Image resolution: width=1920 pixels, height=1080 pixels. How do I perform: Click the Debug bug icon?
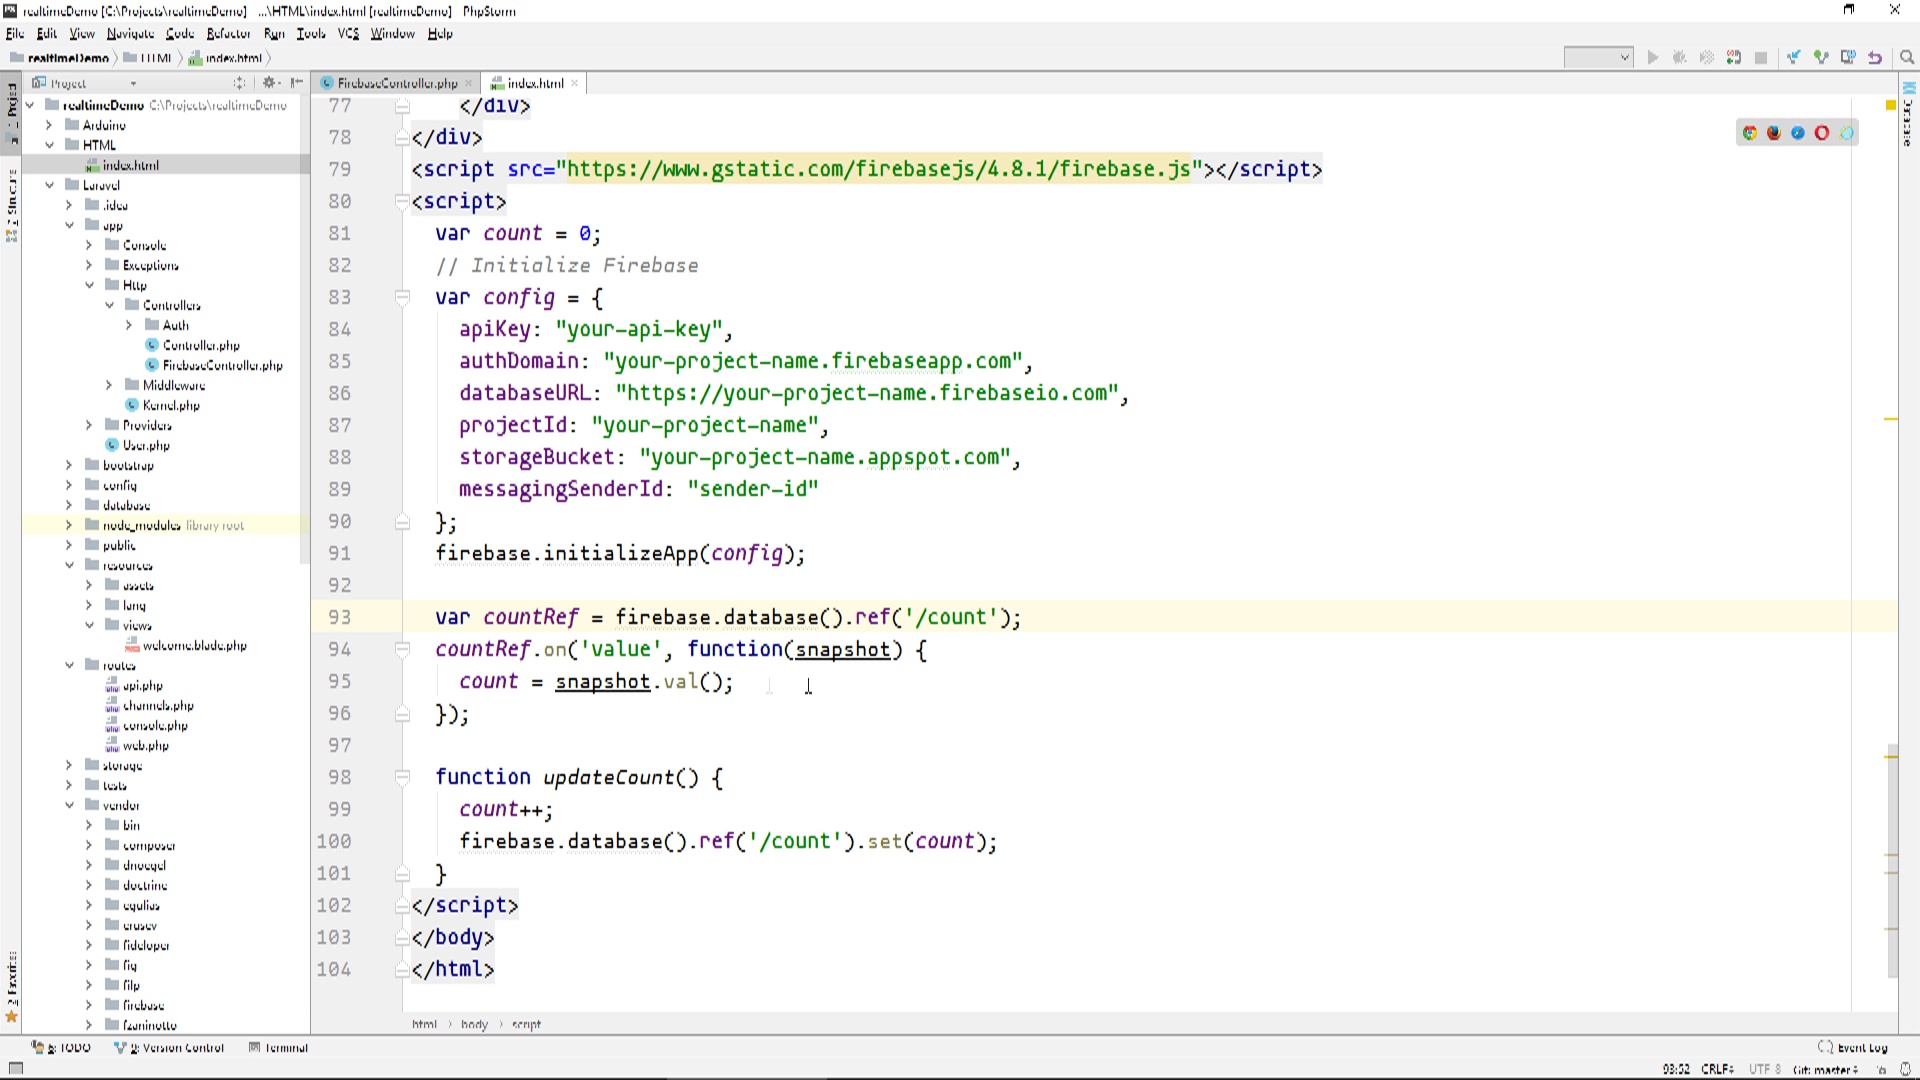(1680, 57)
